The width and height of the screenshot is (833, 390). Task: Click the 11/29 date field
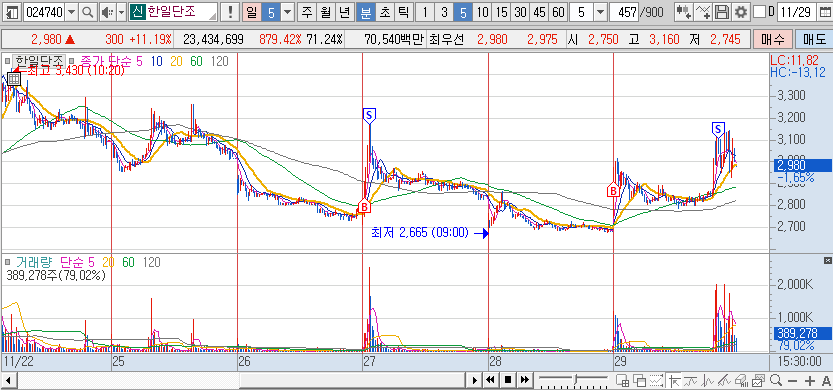[x=797, y=12]
